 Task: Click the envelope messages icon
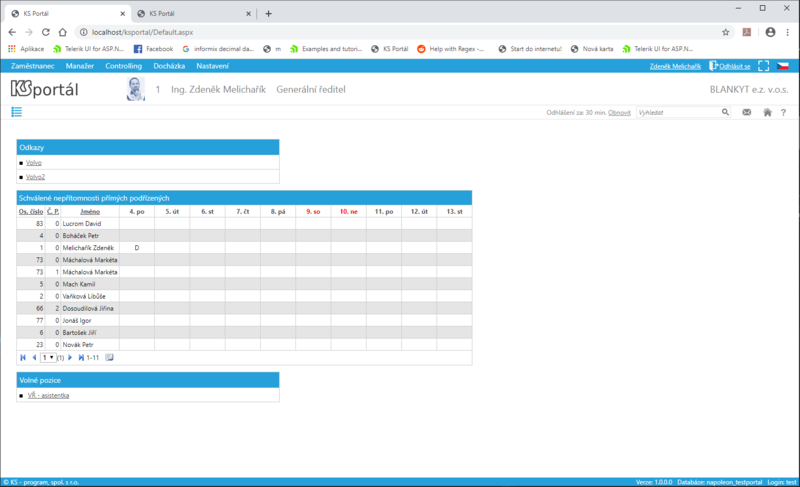746,112
